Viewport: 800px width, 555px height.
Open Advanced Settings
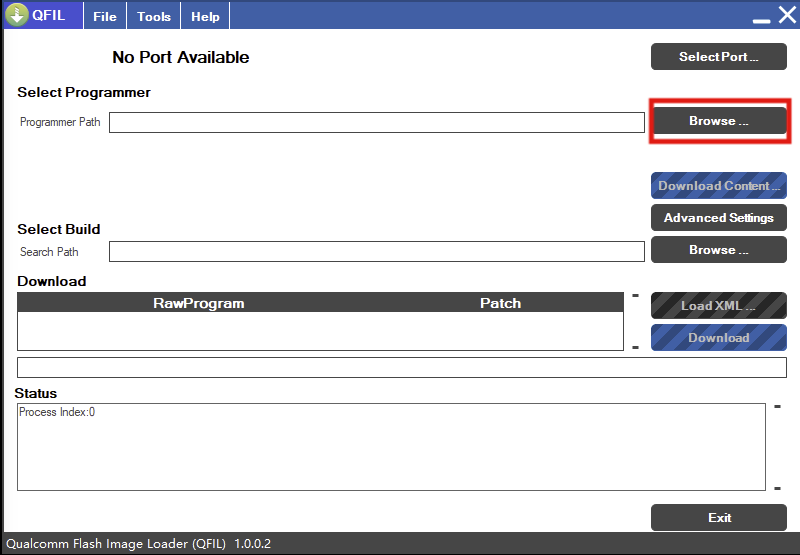pyautogui.click(x=718, y=218)
